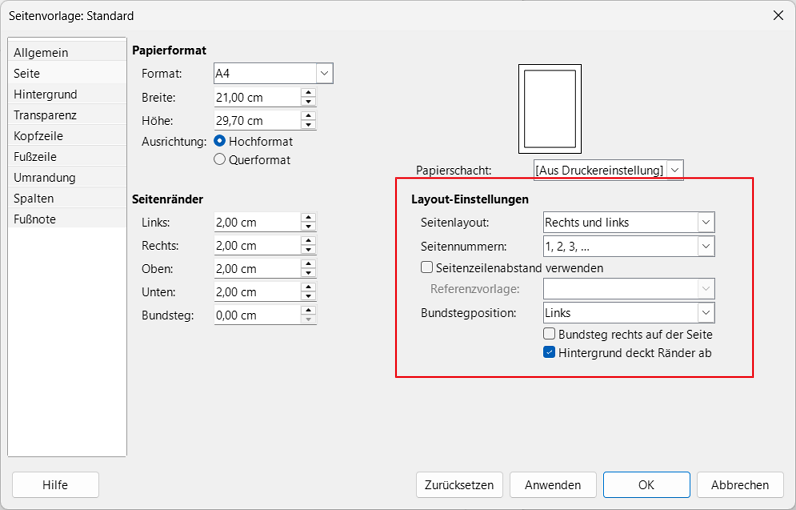
Task: Open the Seitennummern dropdown
Action: pos(706,246)
